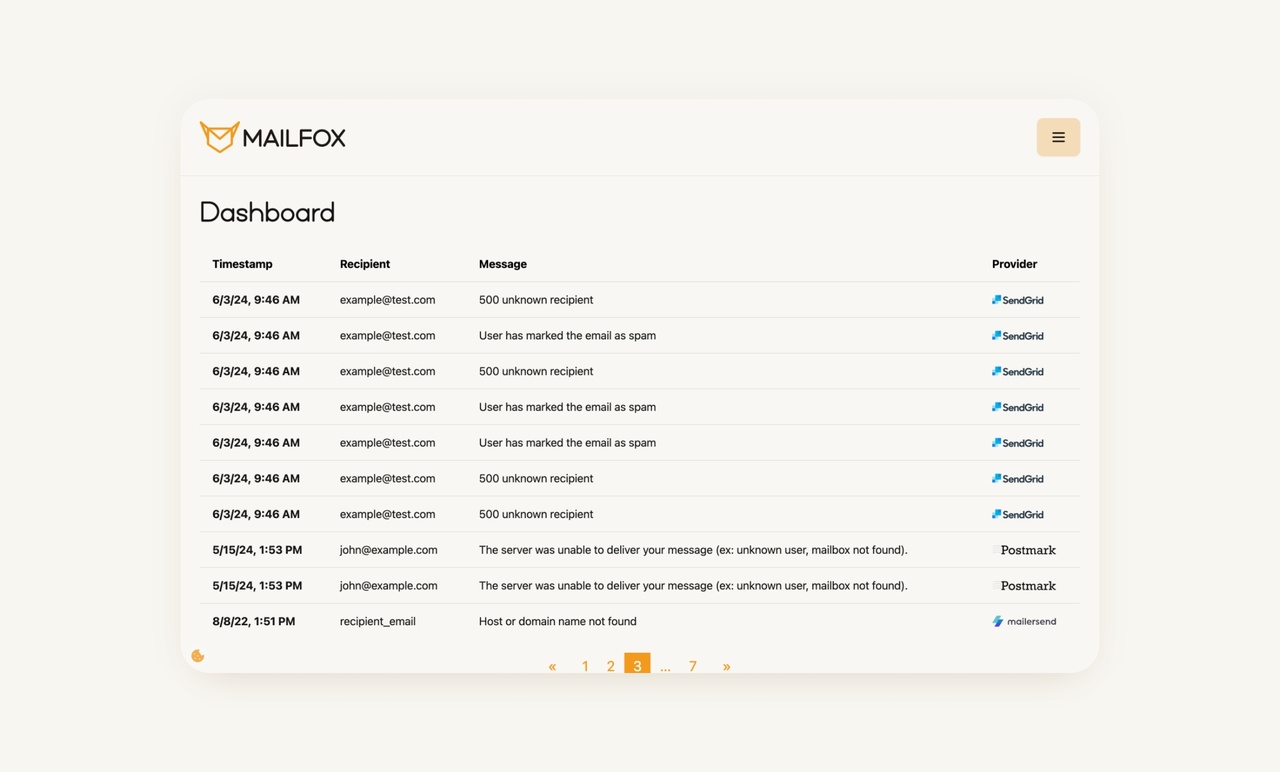Sort by the Timestamp column header
Viewport: 1280px width, 772px height.
click(242, 264)
